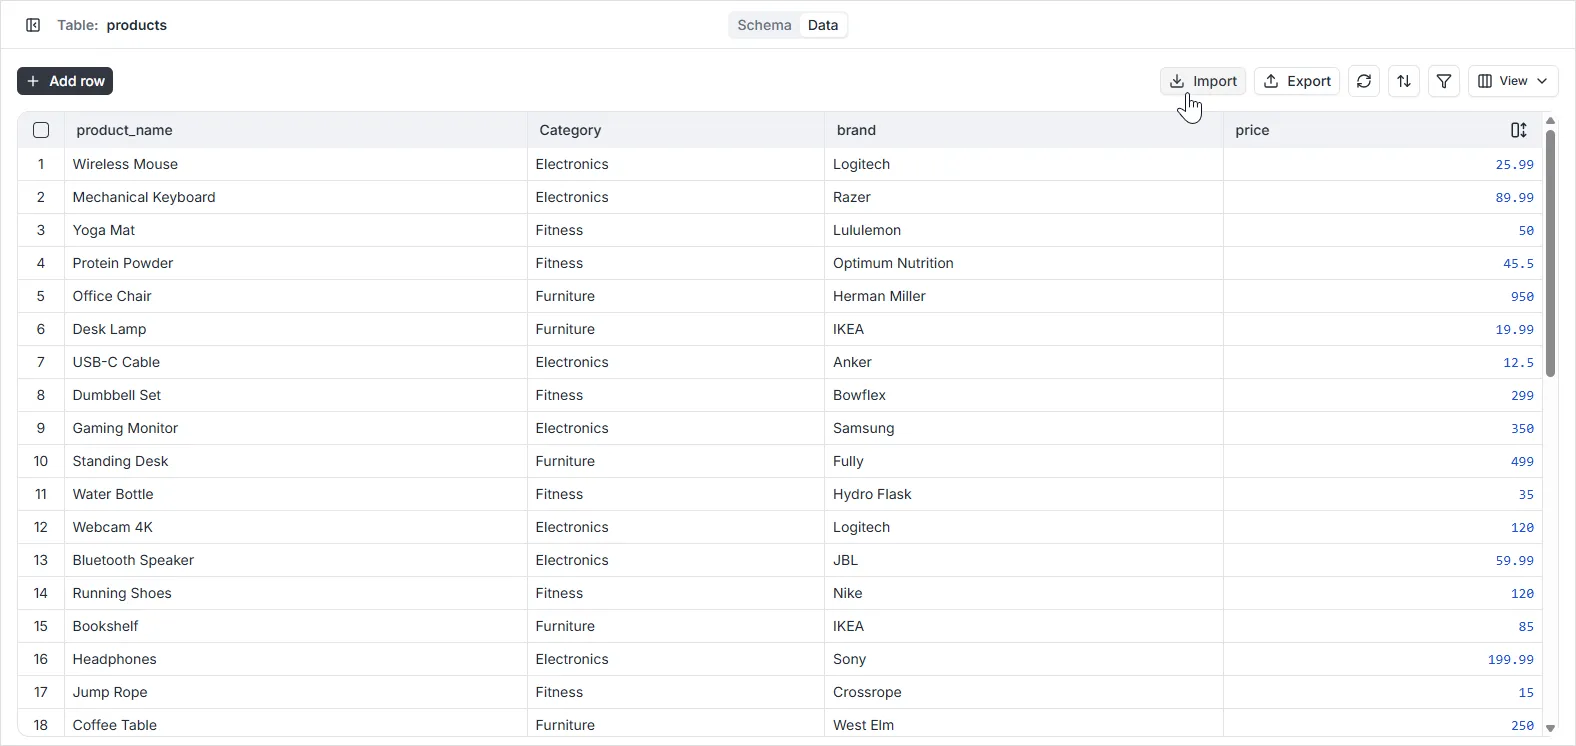Click the column resize icon in price header
Viewport: 1576px width, 746px height.
[x=1518, y=130]
